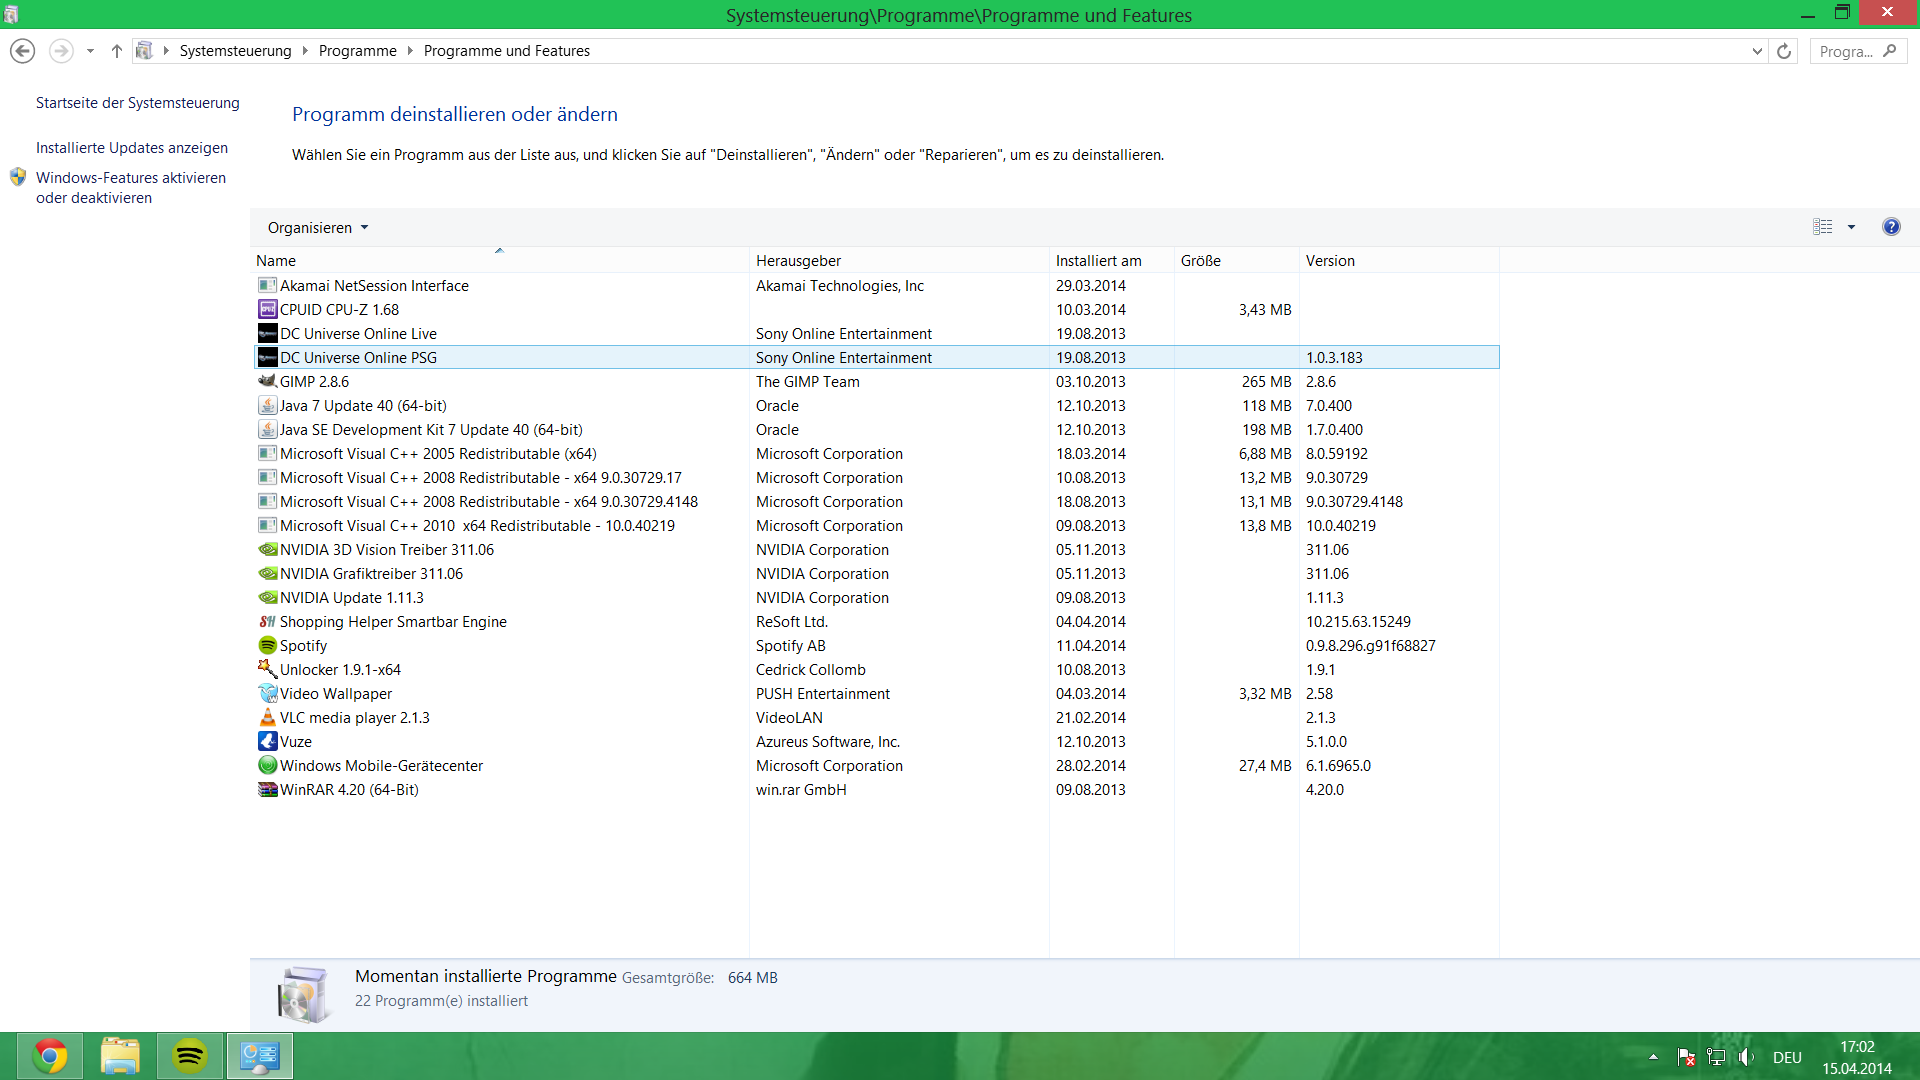Click the back navigation arrow
The width and height of the screenshot is (1920, 1080).
(x=23, y=51)
